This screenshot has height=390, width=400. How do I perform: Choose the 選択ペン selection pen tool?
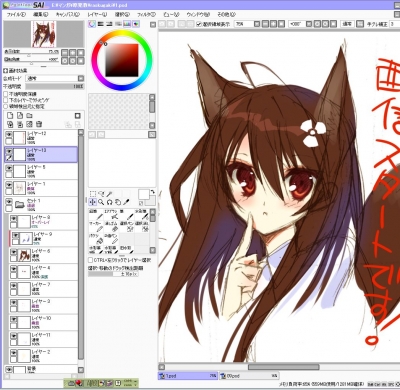[x=126, y=227]
